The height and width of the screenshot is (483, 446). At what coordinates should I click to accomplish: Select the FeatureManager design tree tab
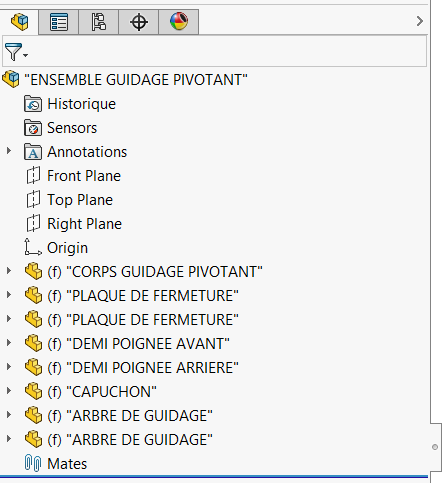coord(19,22)
